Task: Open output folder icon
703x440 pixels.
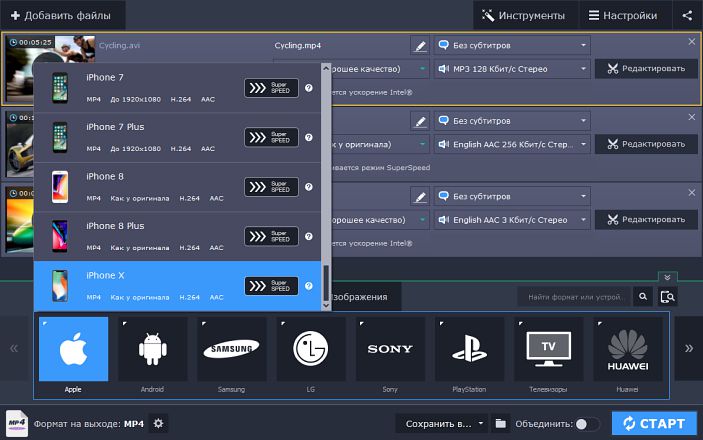Action: [500, 423]
